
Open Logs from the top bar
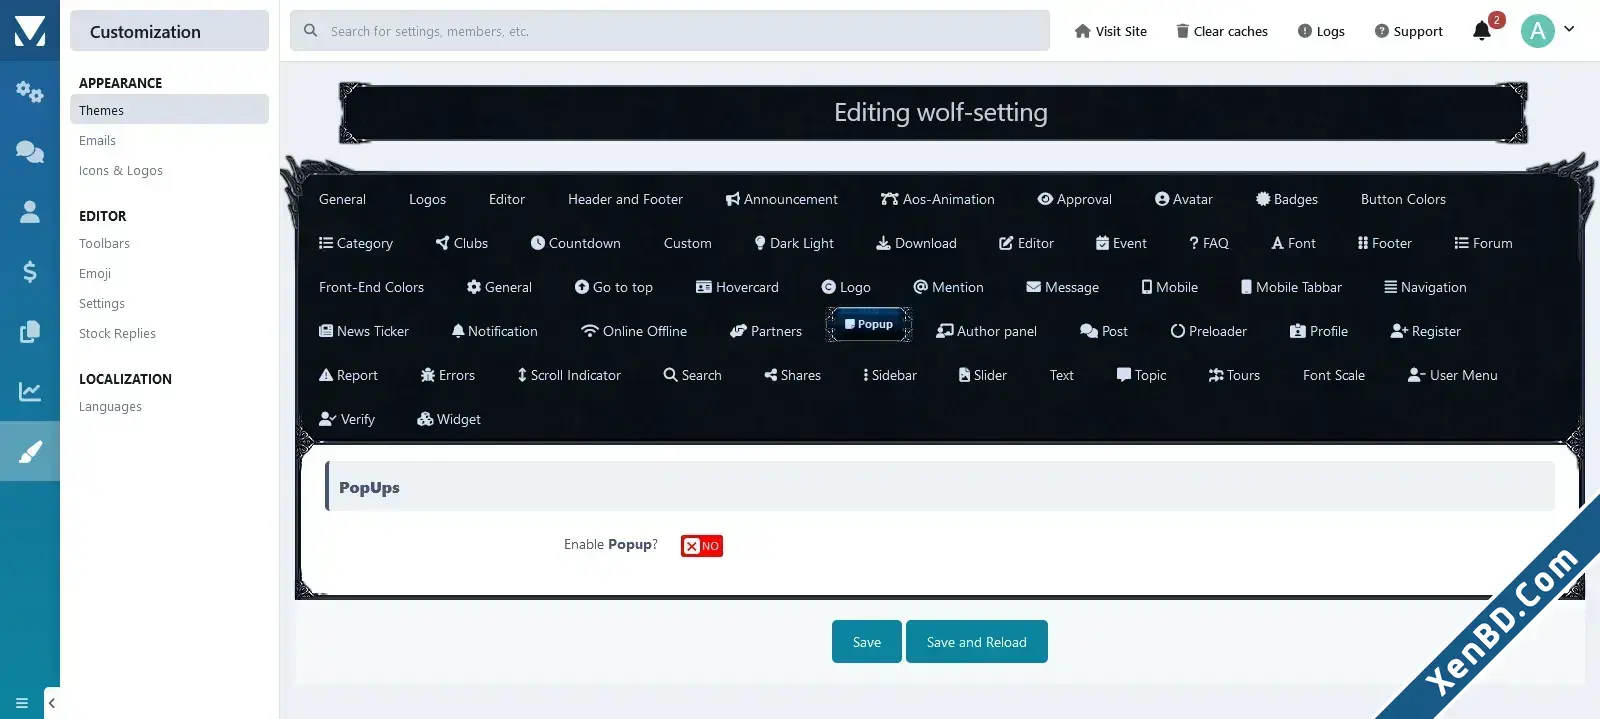pyautogui.click(x=1321, y=31)
